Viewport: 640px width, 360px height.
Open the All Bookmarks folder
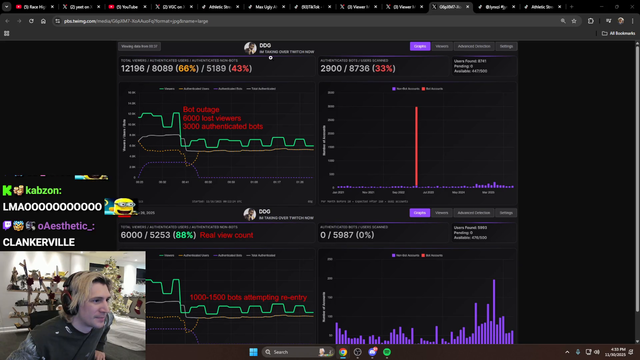(618, 33)
